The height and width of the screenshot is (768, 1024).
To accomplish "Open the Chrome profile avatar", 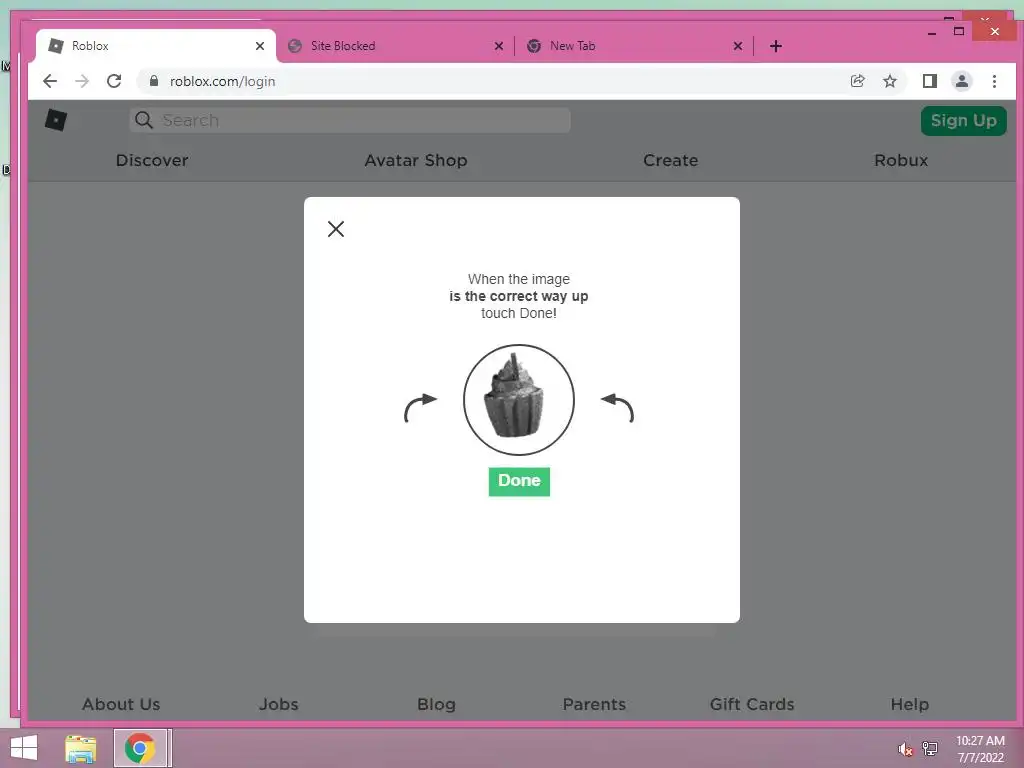I will (961, 81).
